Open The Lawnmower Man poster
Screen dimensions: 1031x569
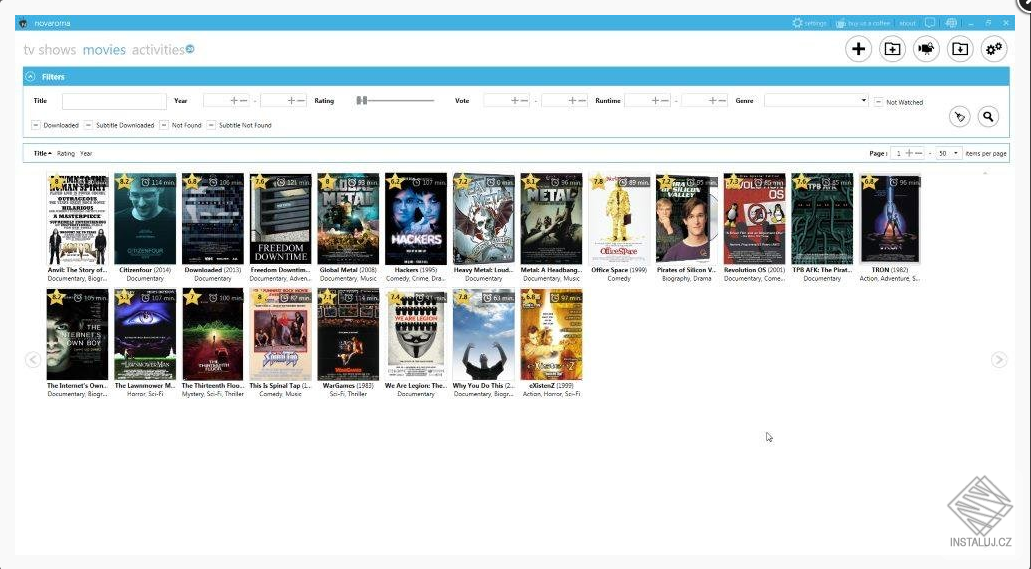coord(145,335)
